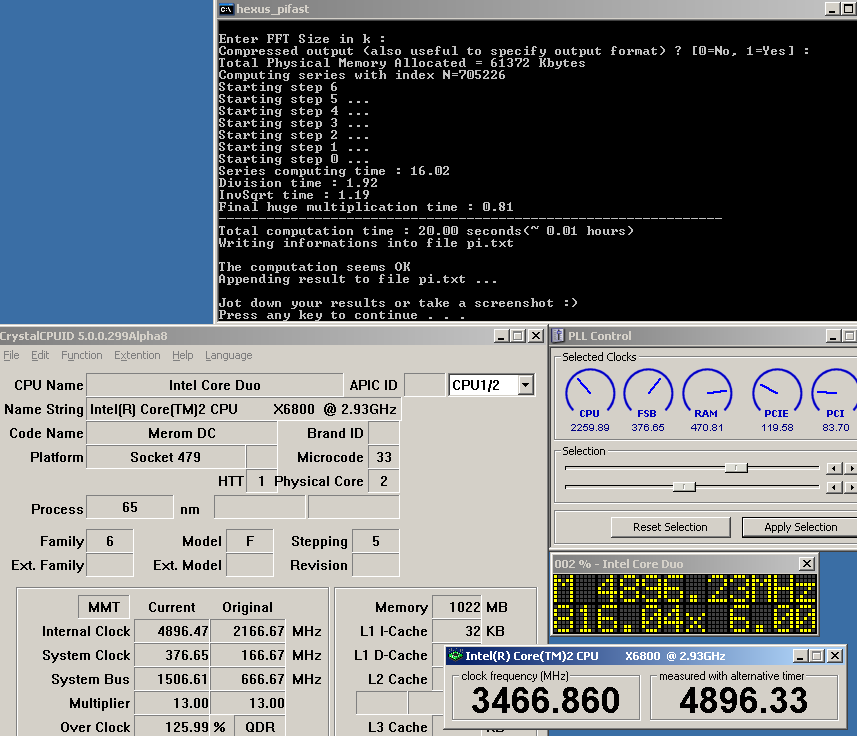Screen dimensions: 857x736
Task: Click the Memory value 1022
Action: pos(457,607)
